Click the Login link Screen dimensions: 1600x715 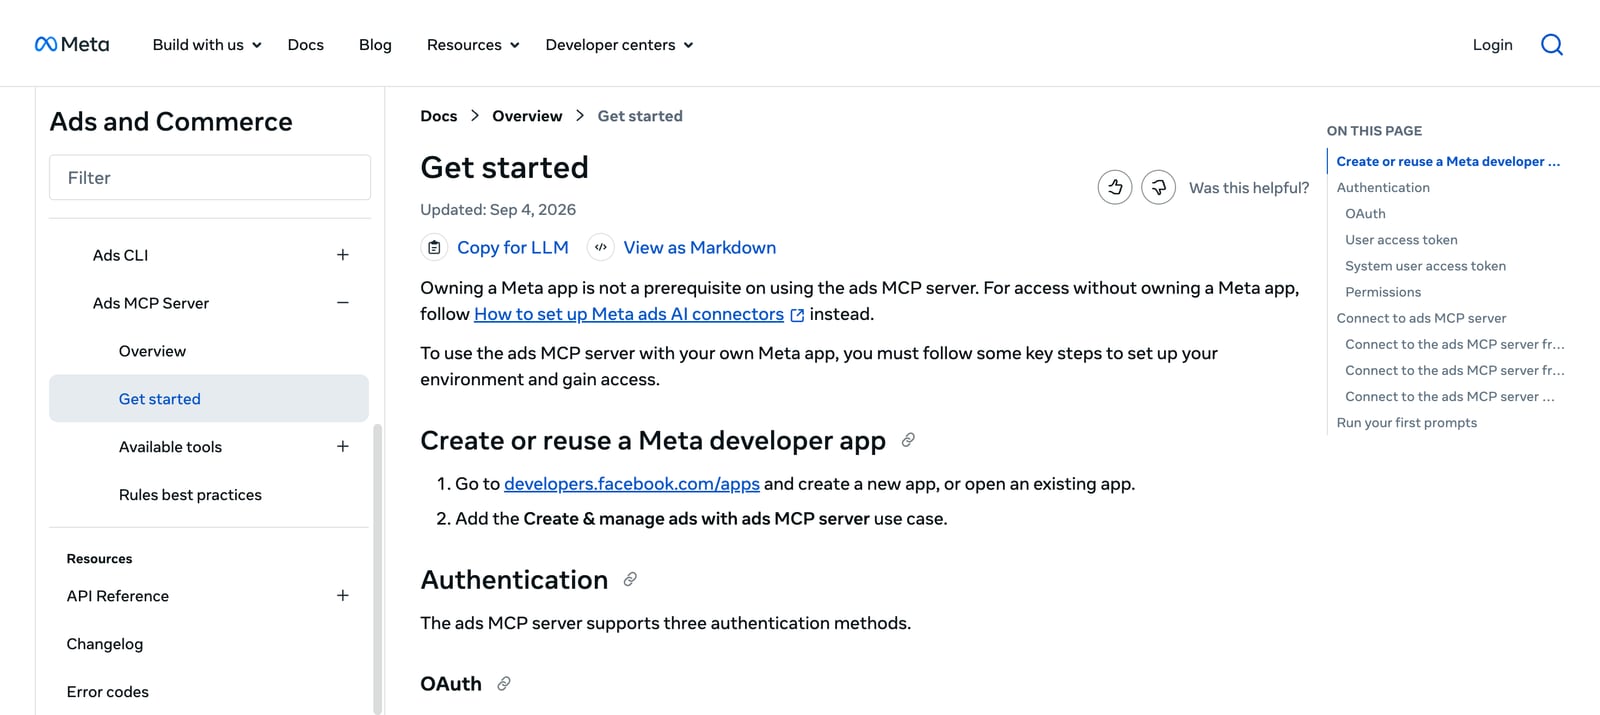(1492, 44)
